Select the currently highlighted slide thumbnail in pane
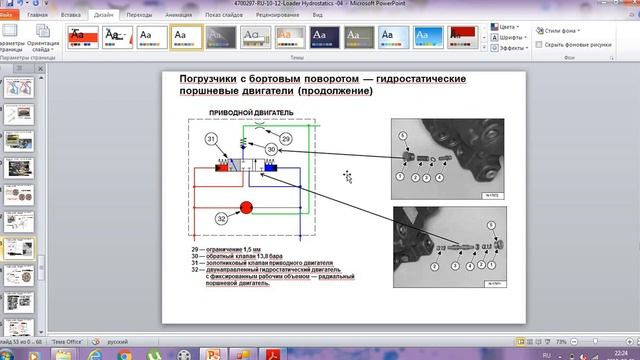The width and height of the screenshot is (640, 360). click(x=19, y=249)
